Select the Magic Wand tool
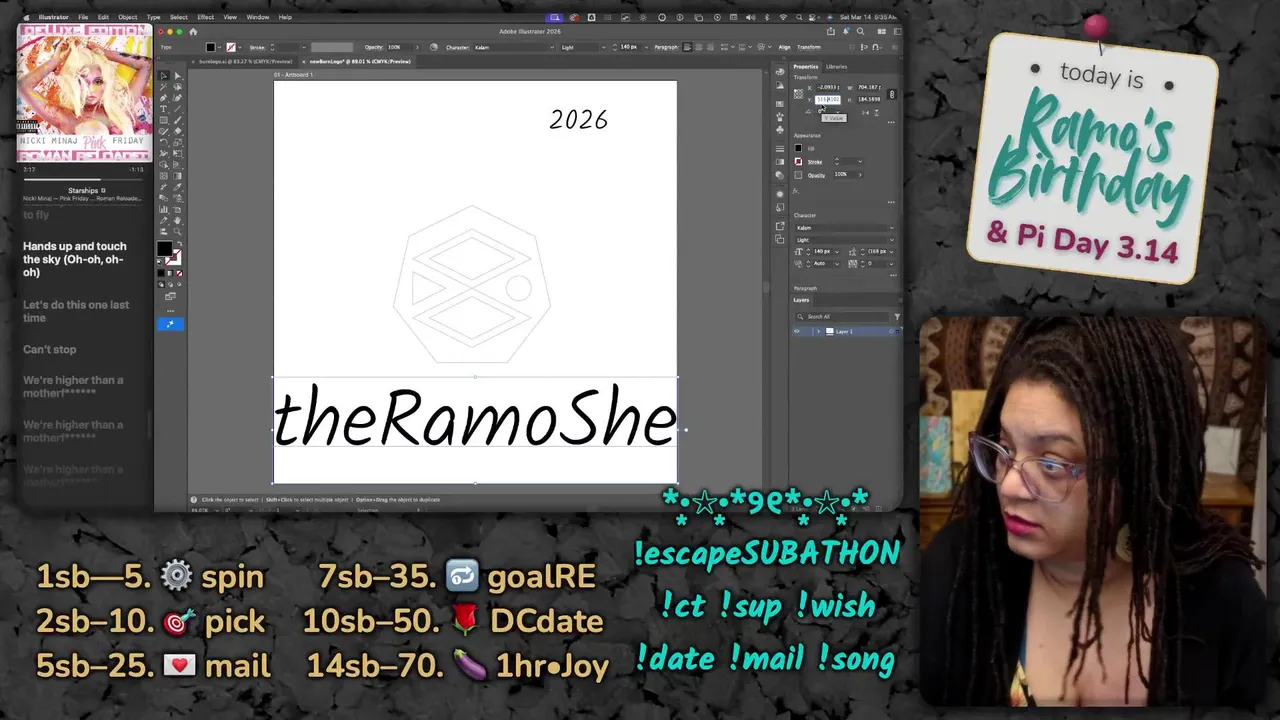Image resolution: width=1280 pixels, height=720 pixels. point(164,87)
